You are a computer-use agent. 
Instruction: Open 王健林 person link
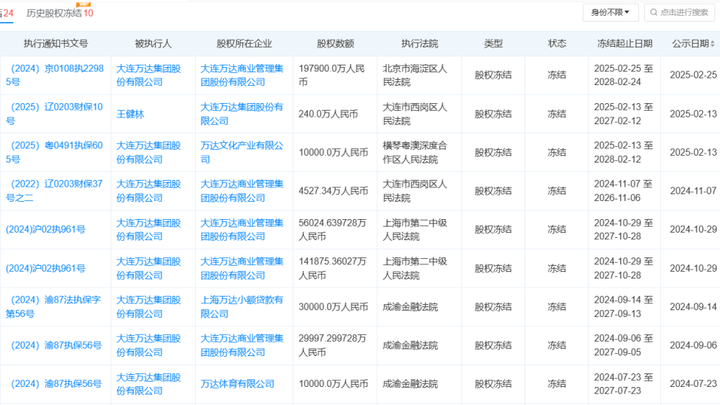tap(130, 114)
